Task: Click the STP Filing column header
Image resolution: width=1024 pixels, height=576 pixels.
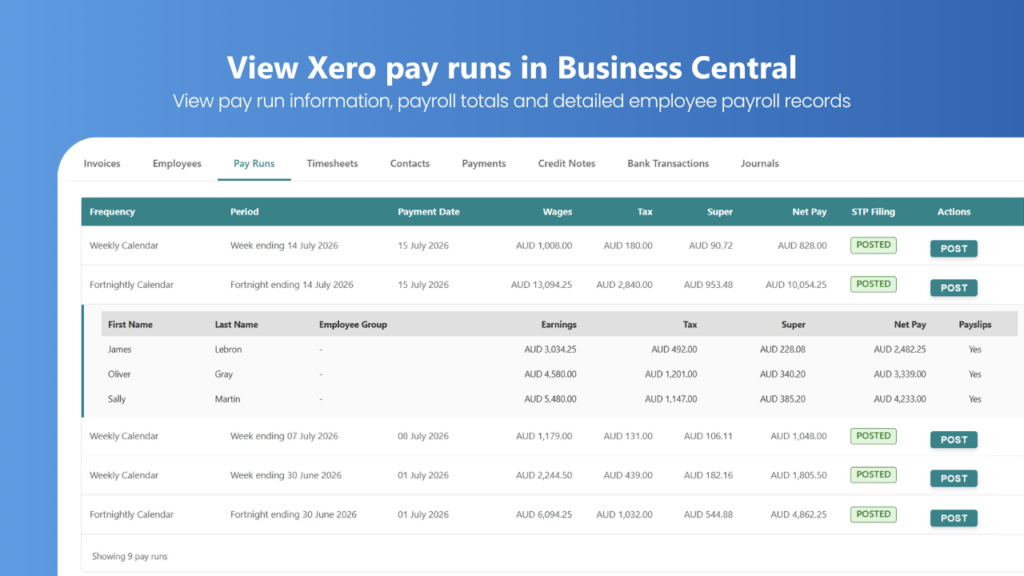Action: (x=873, y=212)
